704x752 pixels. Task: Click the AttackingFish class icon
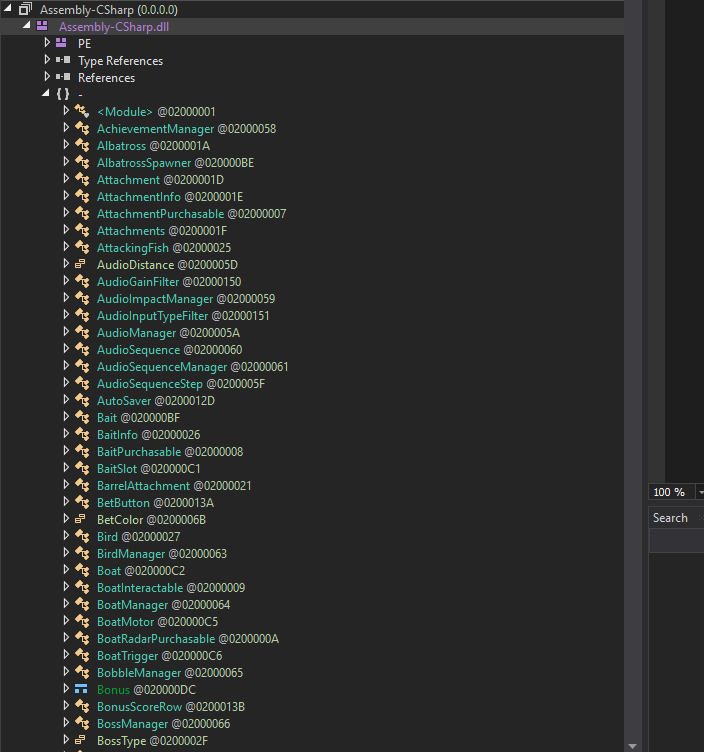tap(82, 247)
